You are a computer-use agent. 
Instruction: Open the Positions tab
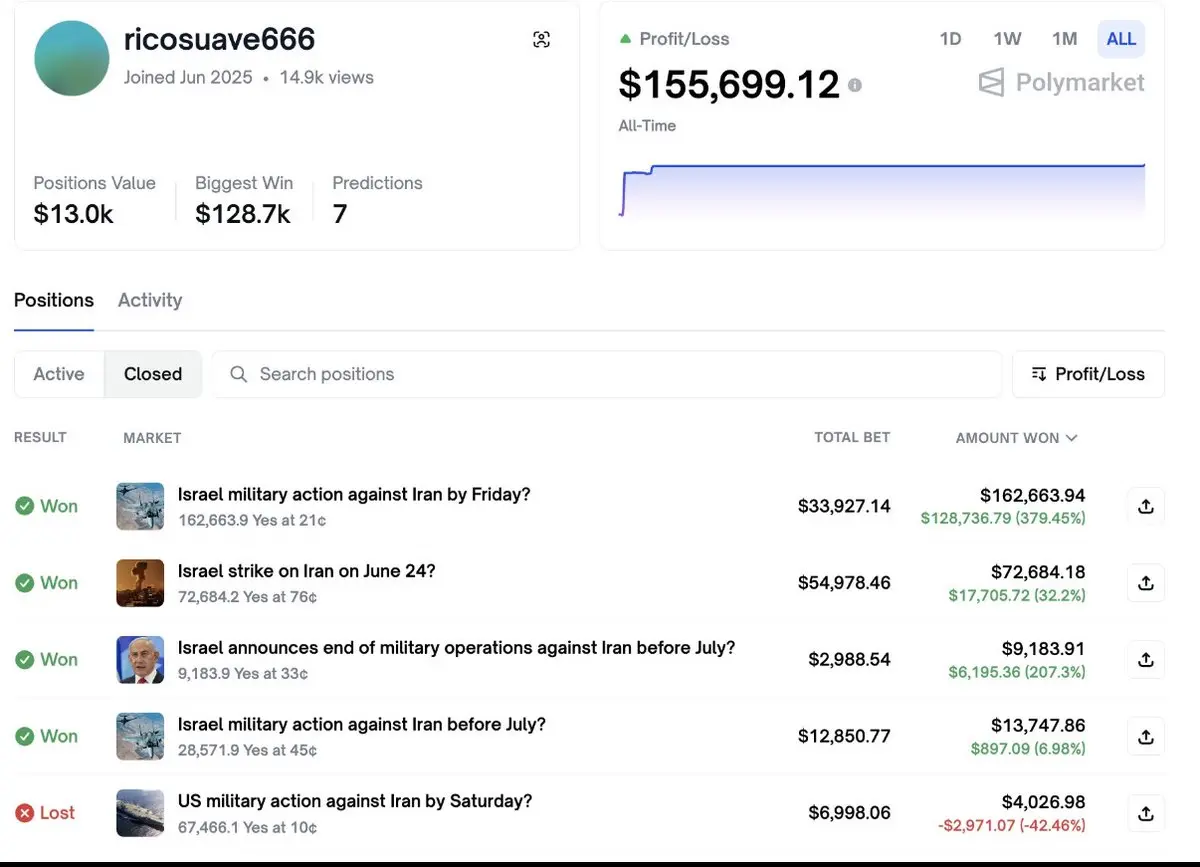click(x=54, y=300)
